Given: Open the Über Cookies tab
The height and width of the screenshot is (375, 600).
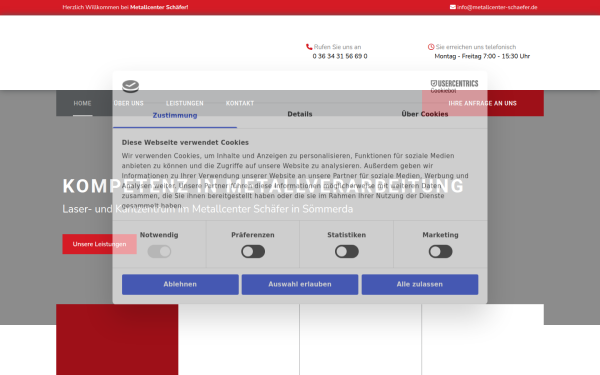Looking at the screenshot, I should [x=425, y=114].
